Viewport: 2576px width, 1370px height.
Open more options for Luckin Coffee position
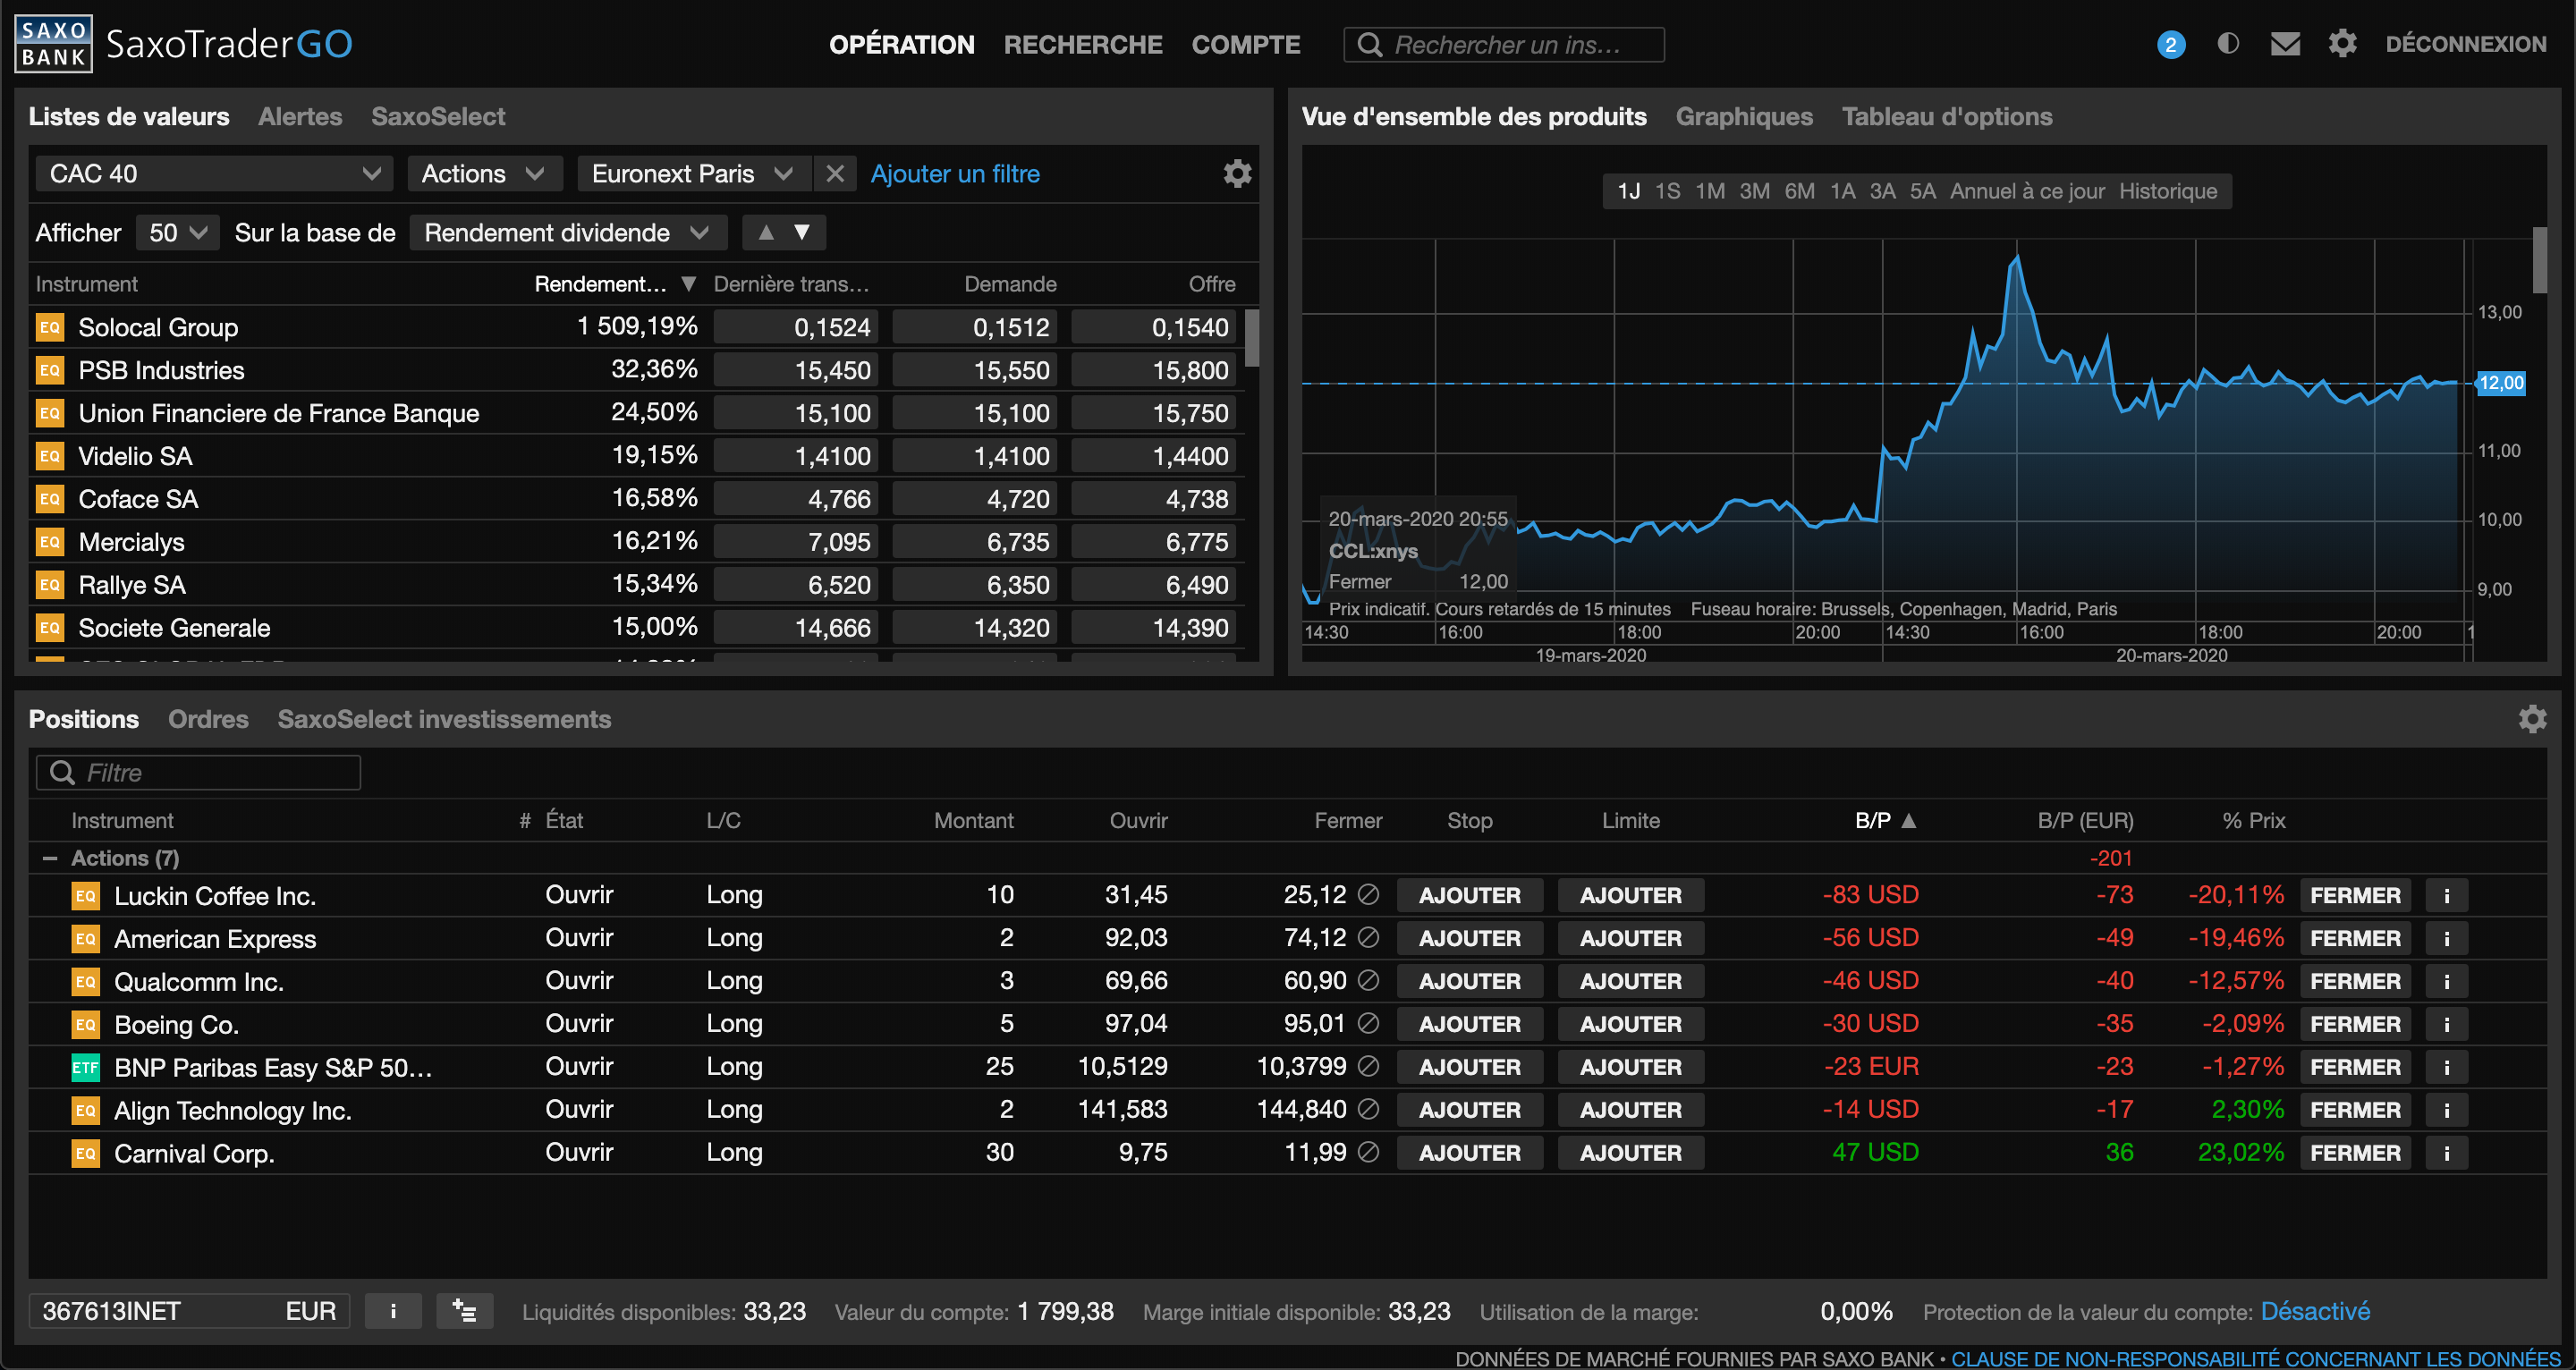[x=2447, y=896]
